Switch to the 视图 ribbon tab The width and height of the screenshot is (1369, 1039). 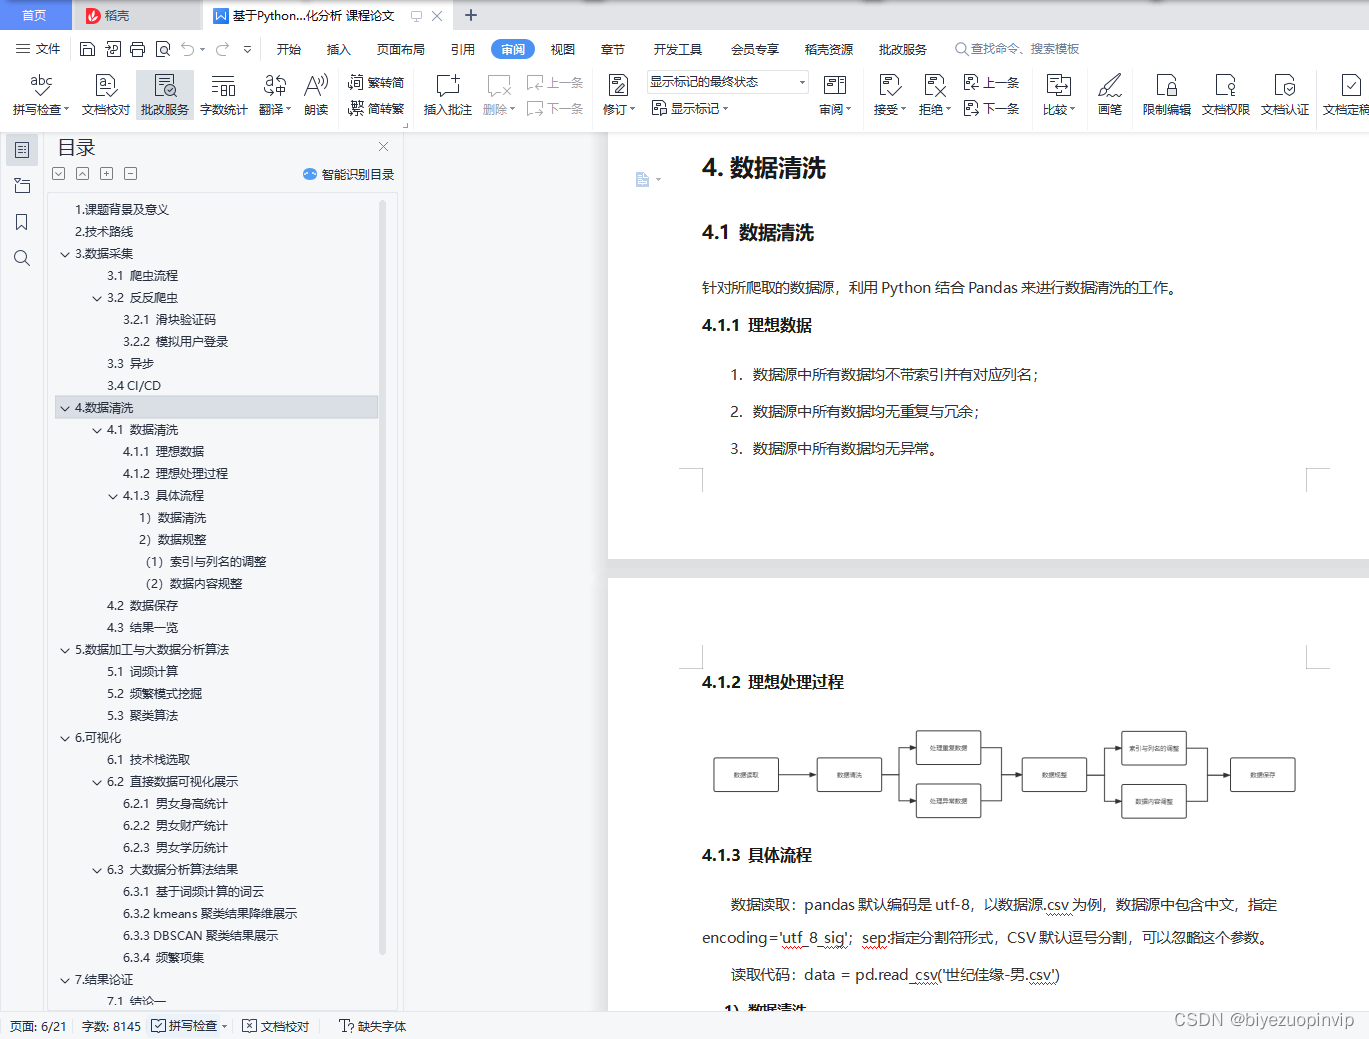click(x=563, y=49)
